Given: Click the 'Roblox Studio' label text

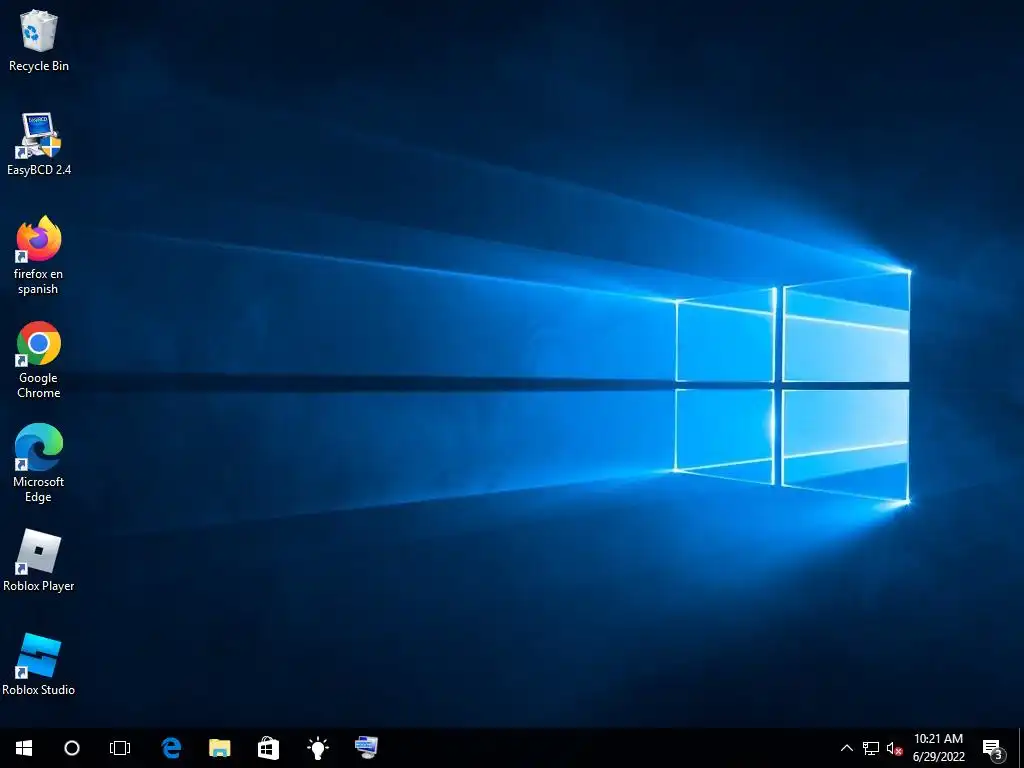Looking at the screenshot, I should tap(39, 690).
